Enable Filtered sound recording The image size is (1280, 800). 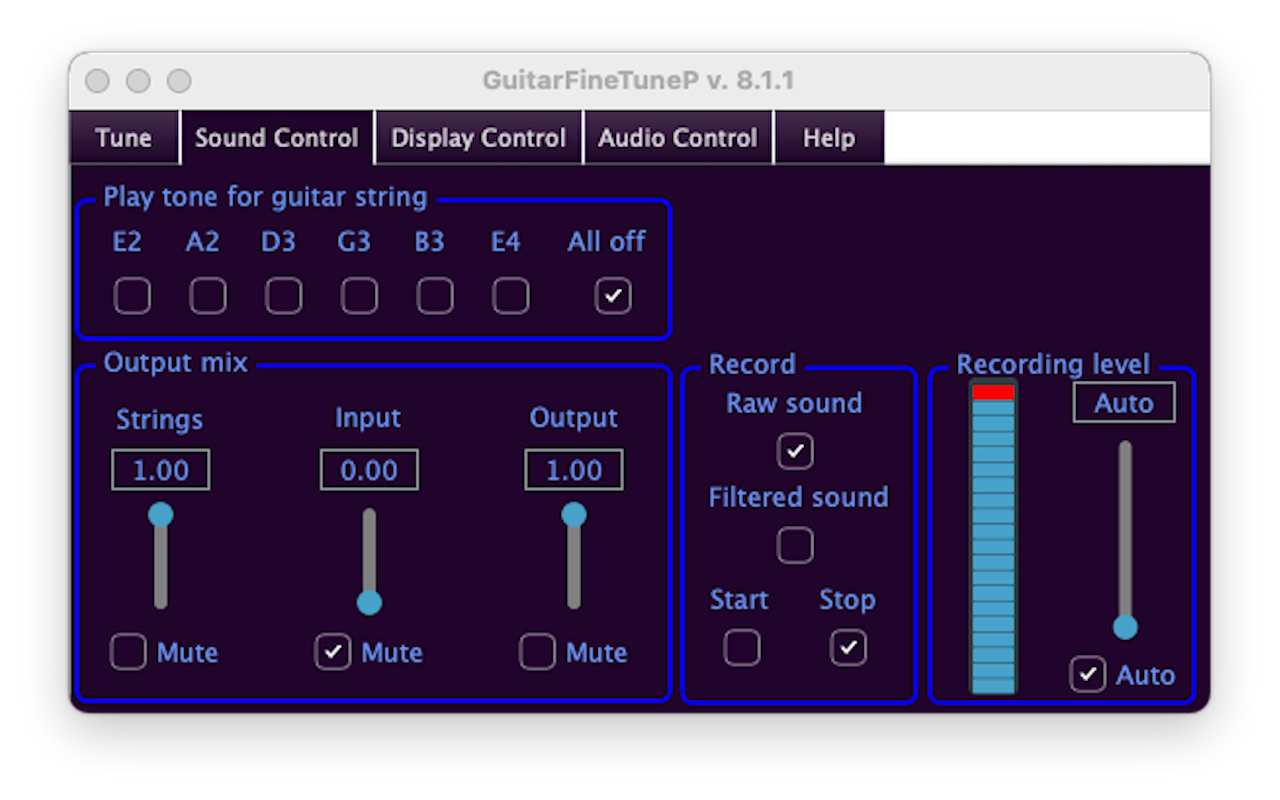click(x=796, y=545)
